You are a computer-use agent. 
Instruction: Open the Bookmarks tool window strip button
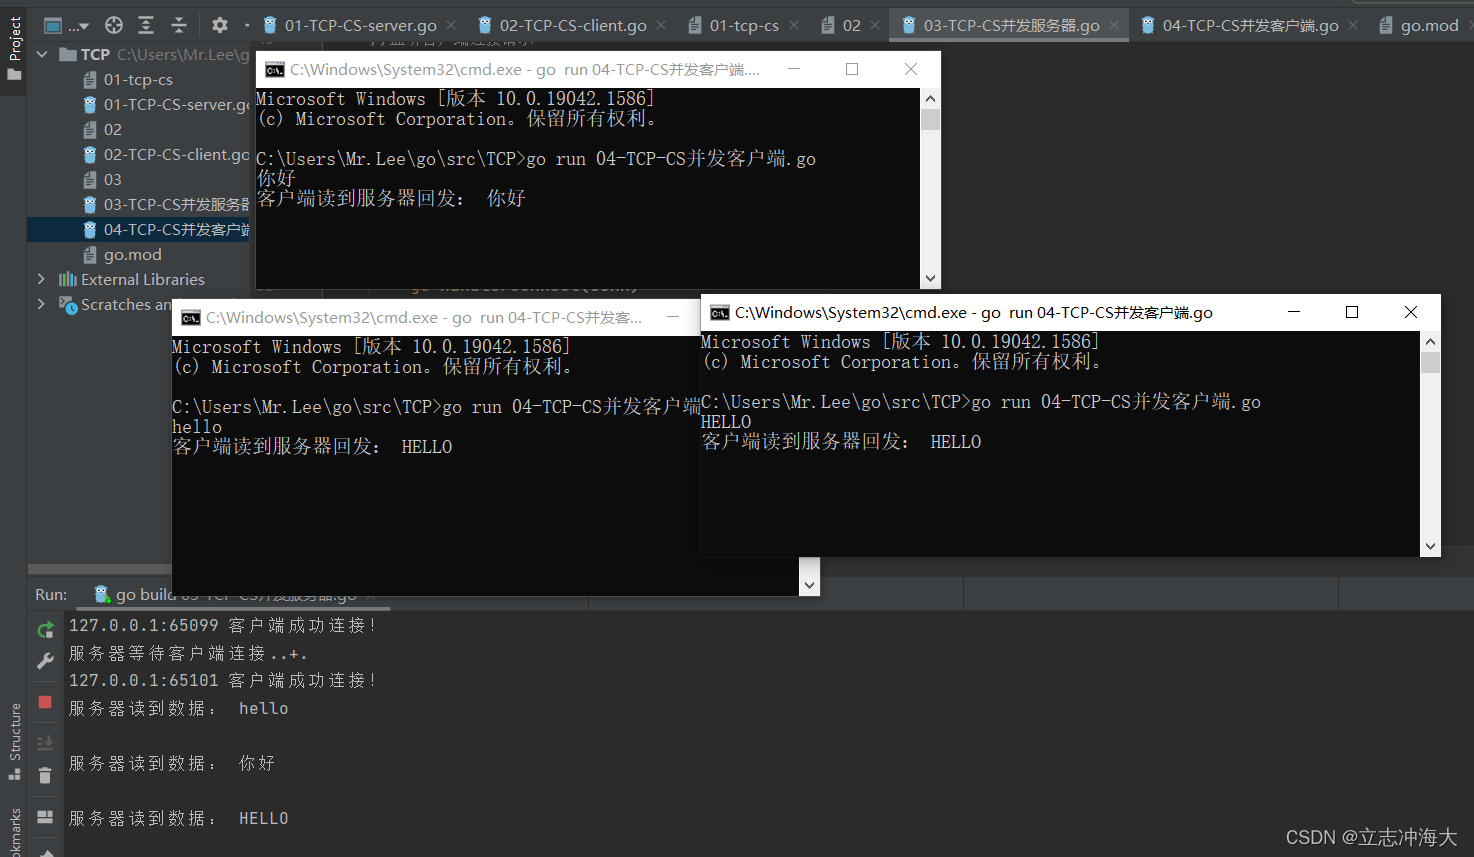point(14,833)
